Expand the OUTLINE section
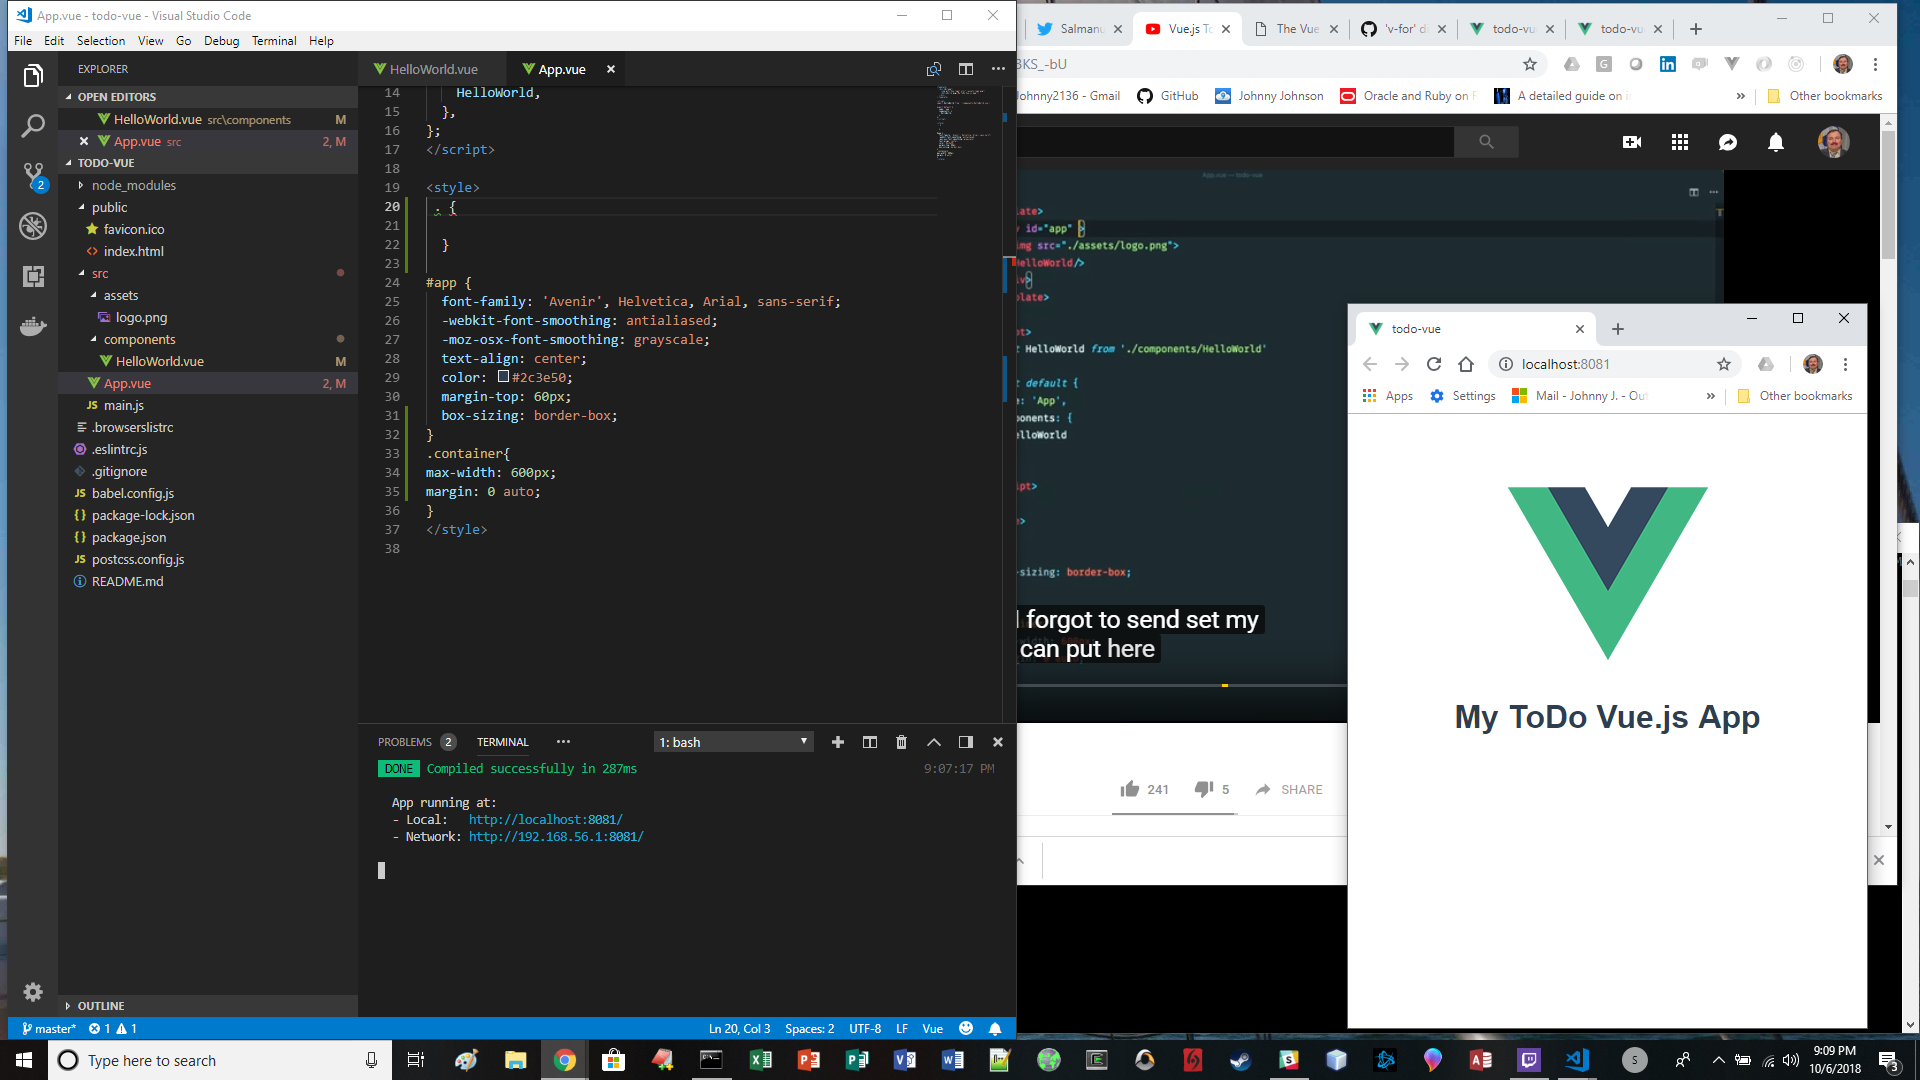1920x1080 pixels. pyautogui.click(x=100, y=1006)
